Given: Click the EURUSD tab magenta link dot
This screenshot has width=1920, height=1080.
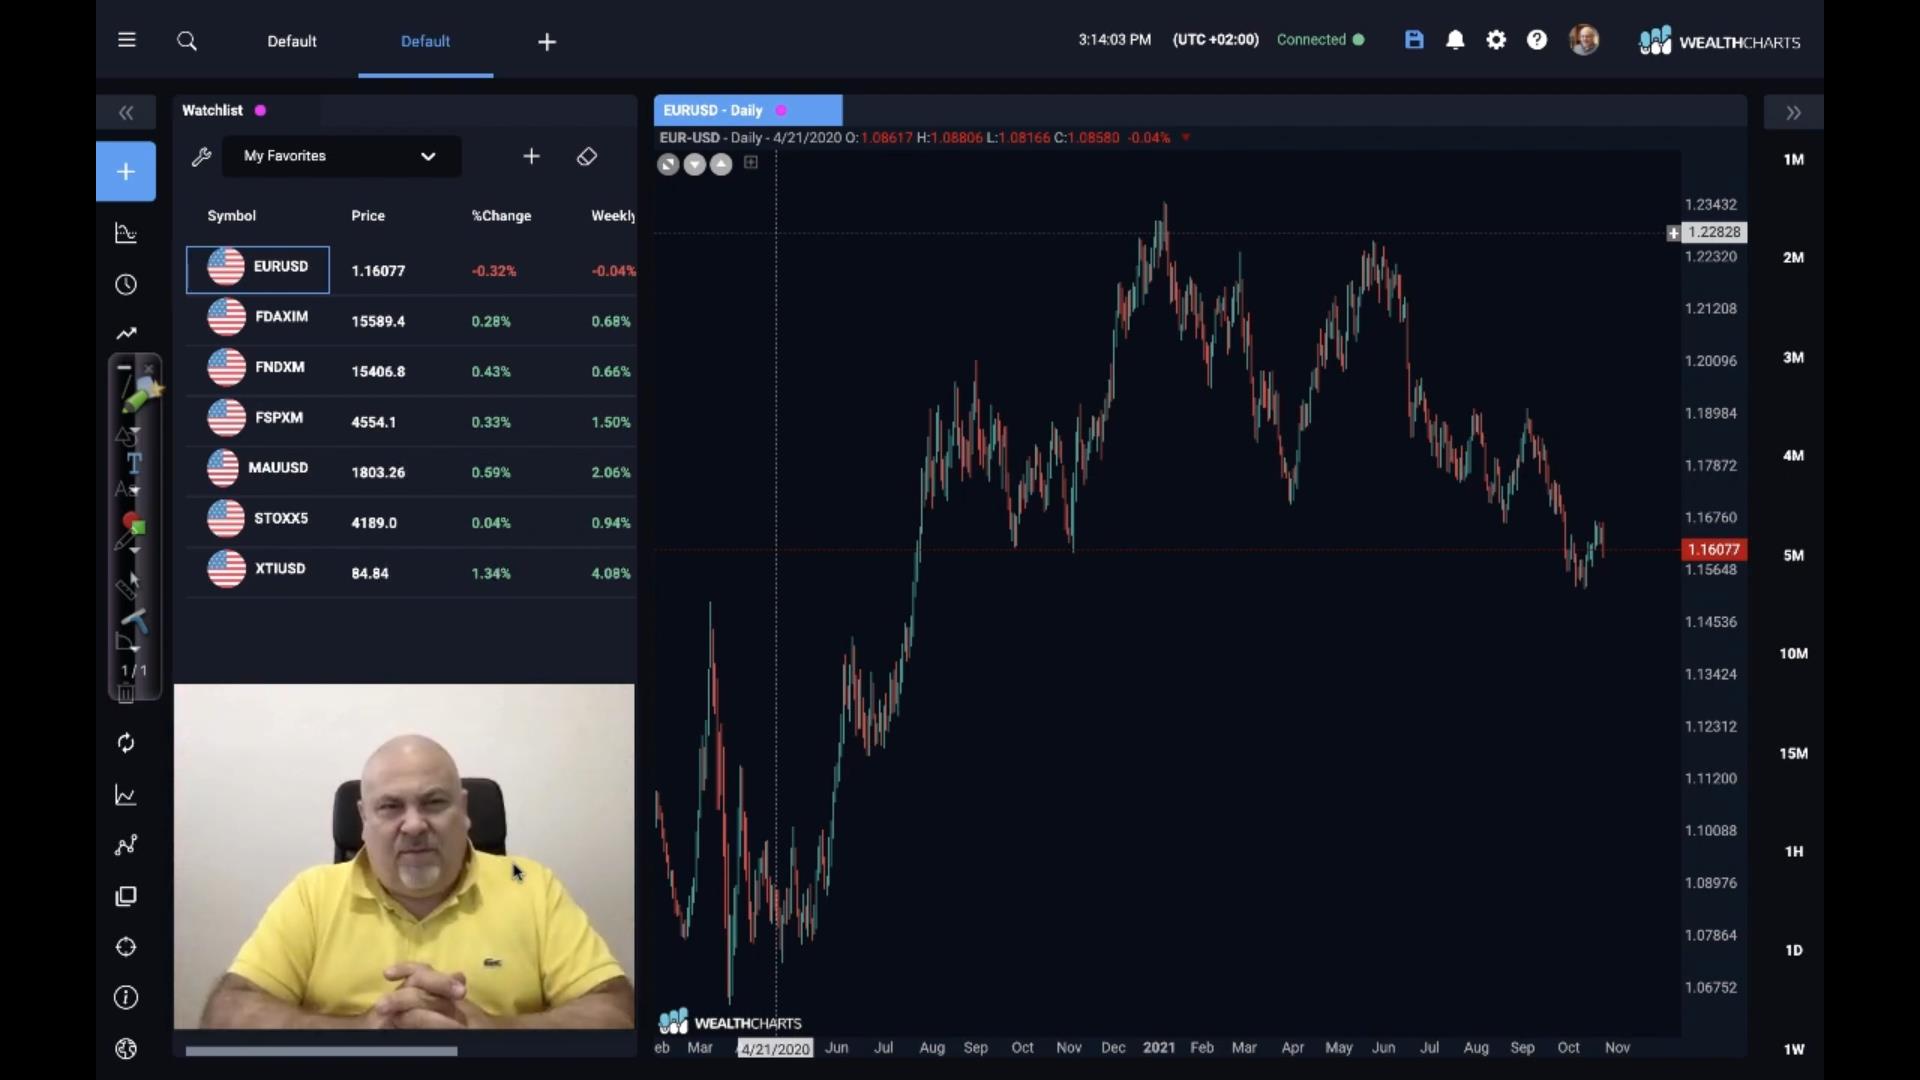Looking at the screenshot, I should coord(781,110).
